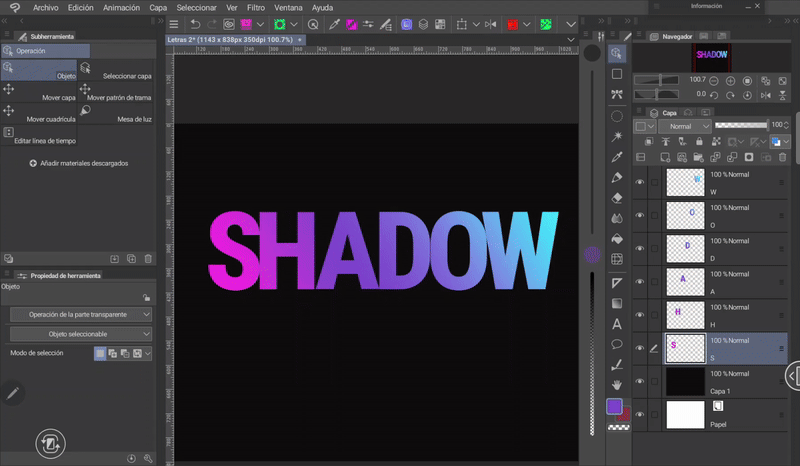
Task: Click the purple main color swatch
Action: pos(614,407)
